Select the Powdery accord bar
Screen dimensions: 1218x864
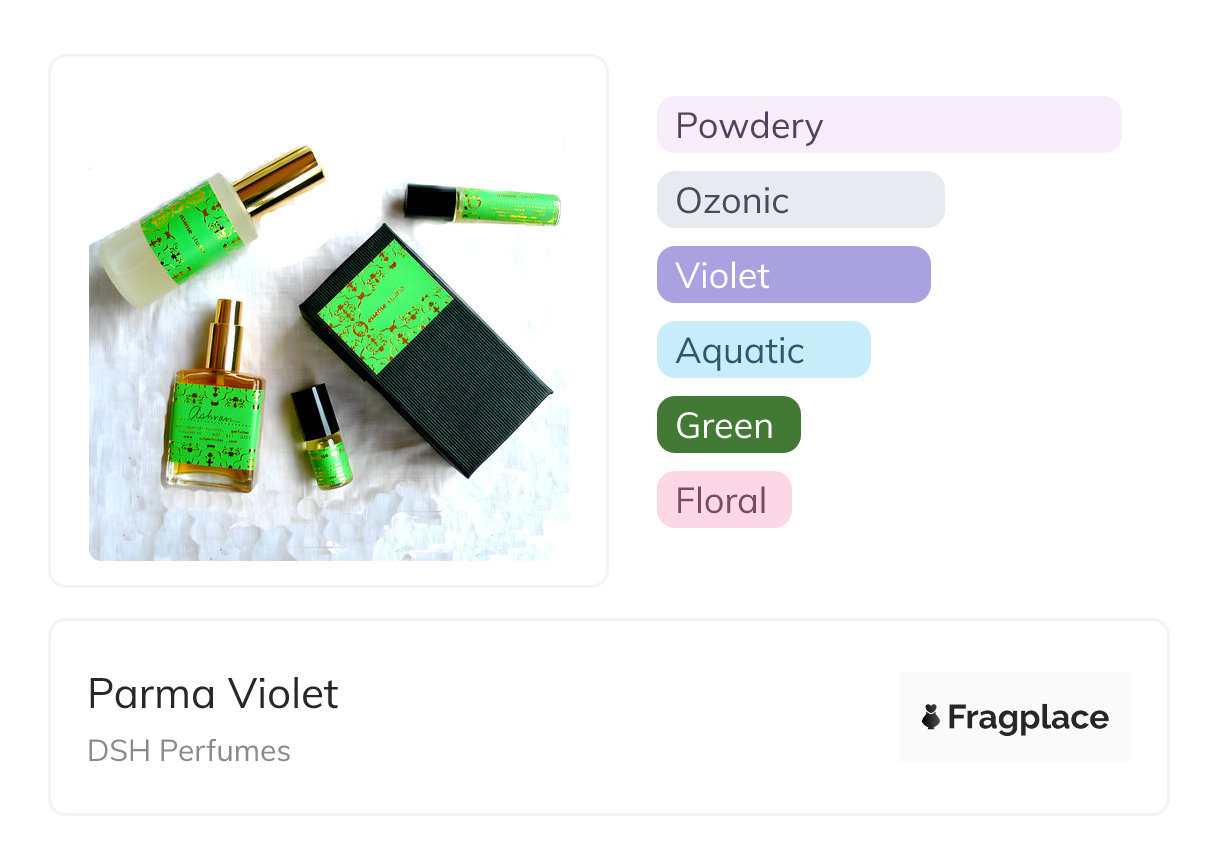coord(888,125)
